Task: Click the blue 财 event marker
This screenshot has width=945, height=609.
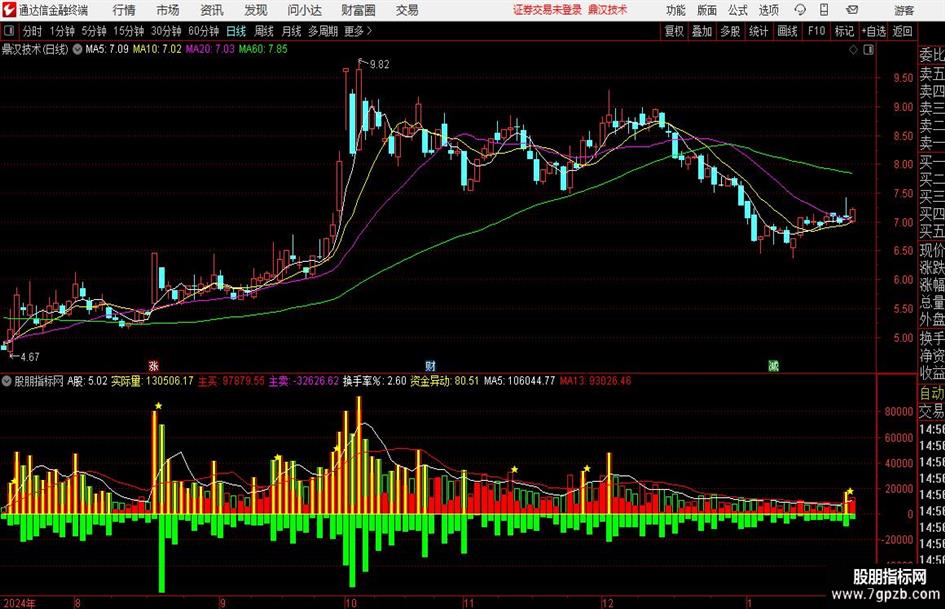Action: 430,366
